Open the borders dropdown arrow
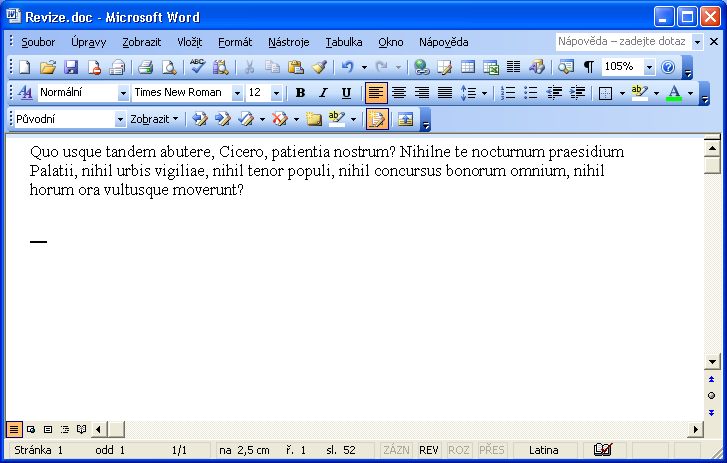 click(x=622, y=93)
